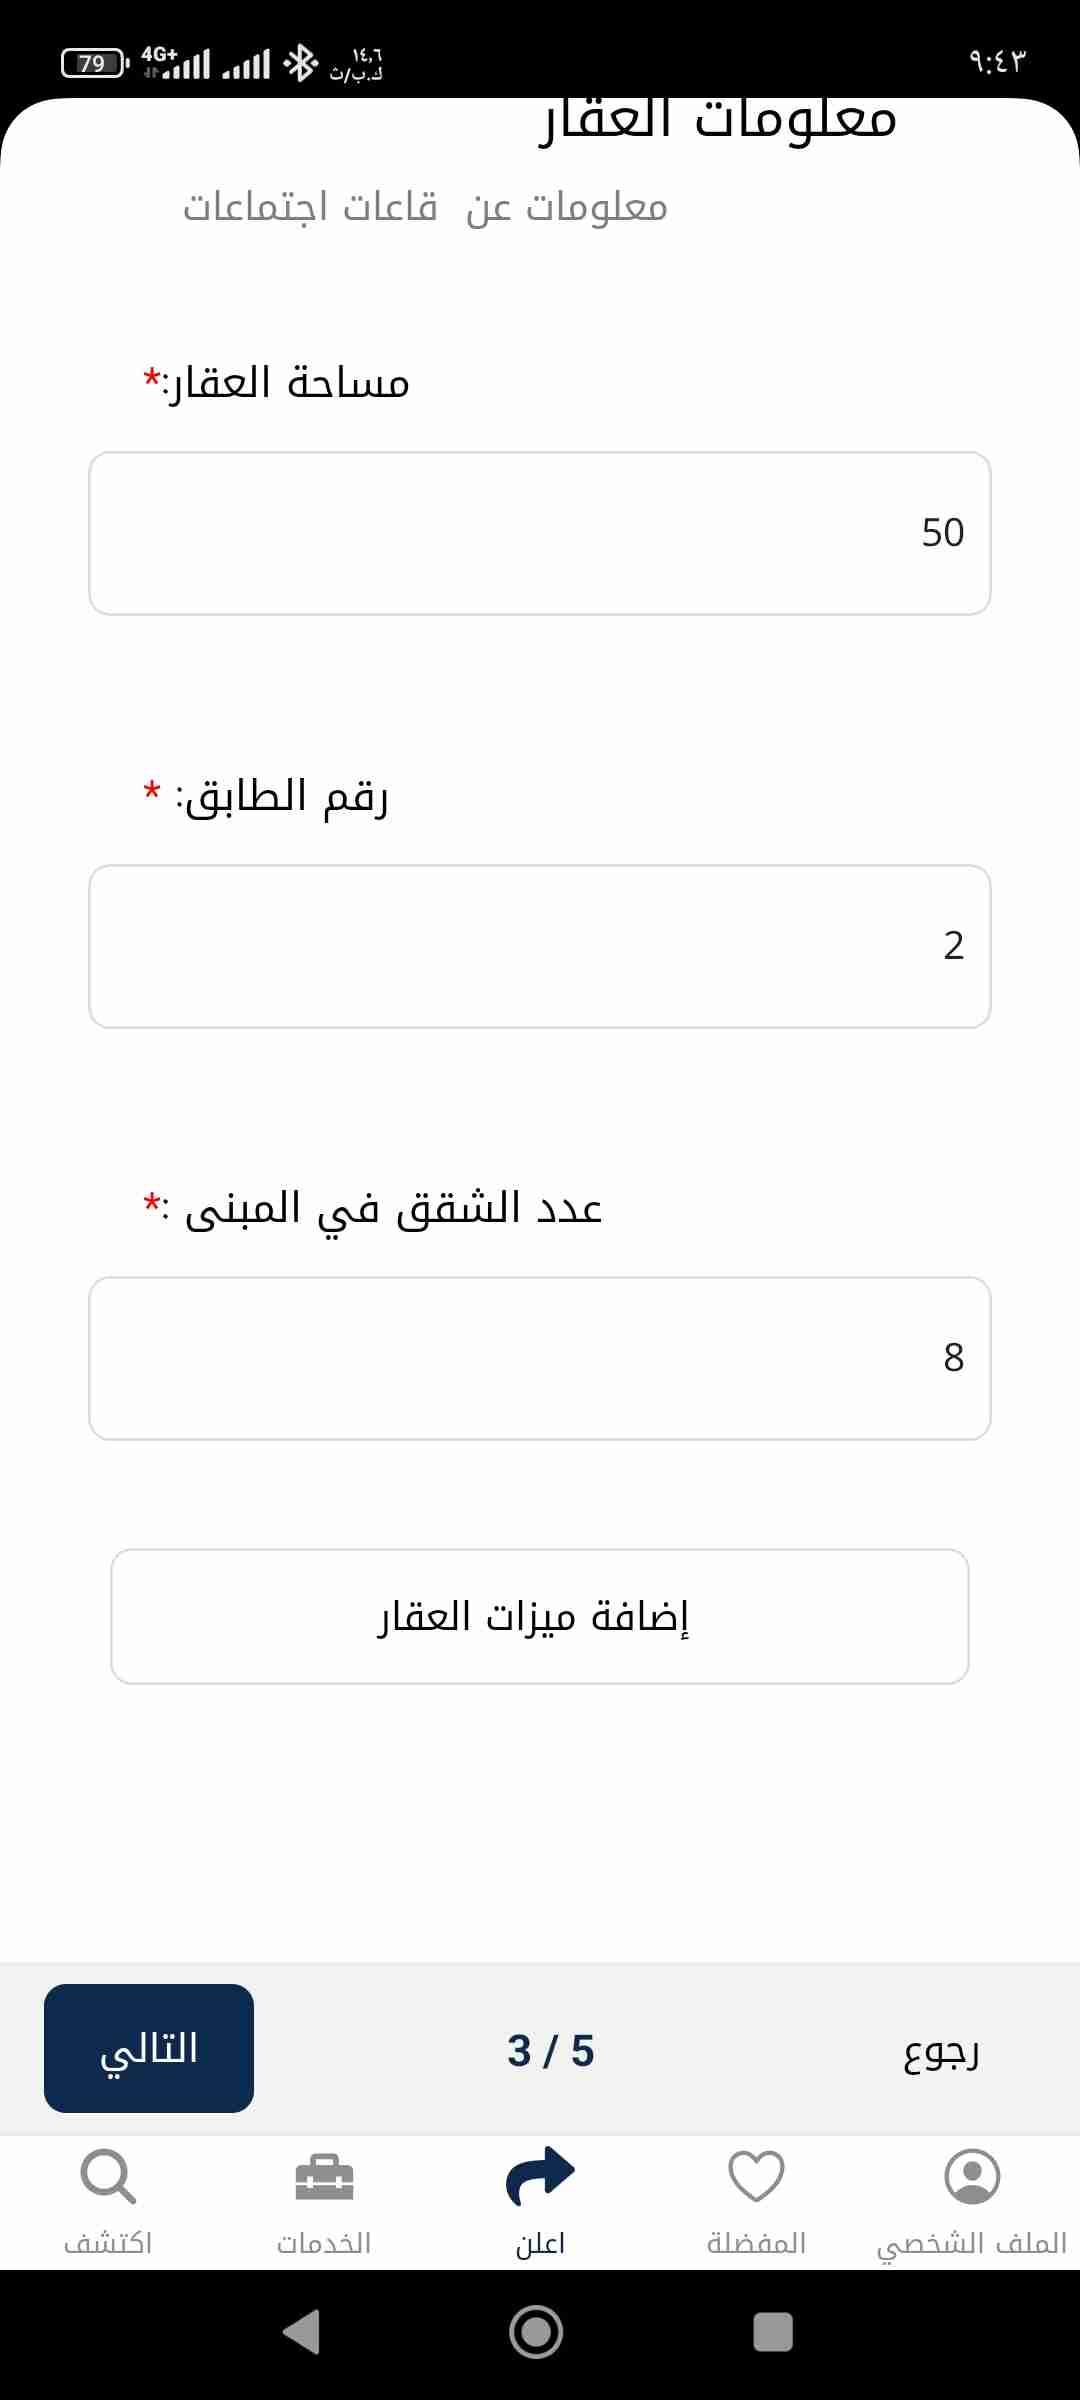
Task: Focus the apartments count field containing 8
Action: point(540,1358)
